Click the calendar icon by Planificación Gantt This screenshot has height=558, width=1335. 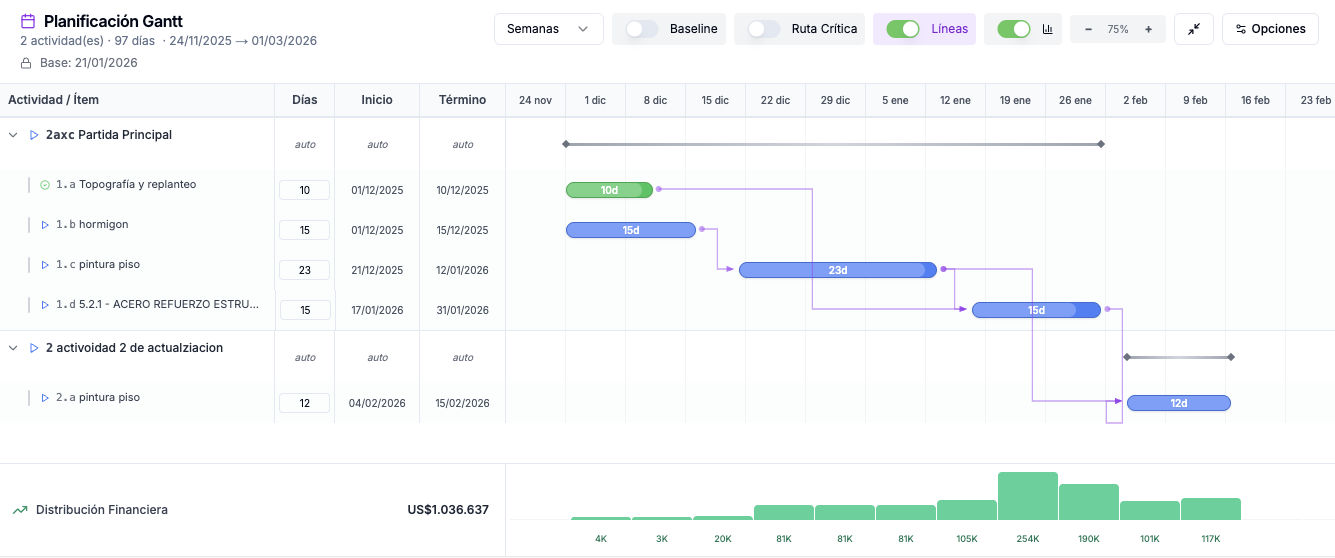(28, 21)
